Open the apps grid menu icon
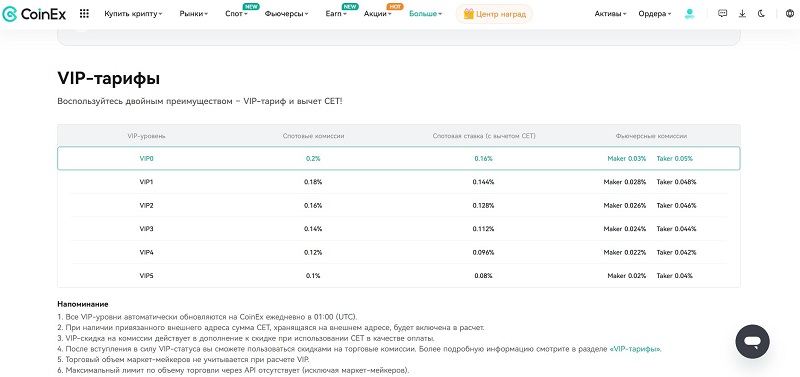Image resolution: width=800 pixels, height=377 pixels. click(x=84, y=14)
